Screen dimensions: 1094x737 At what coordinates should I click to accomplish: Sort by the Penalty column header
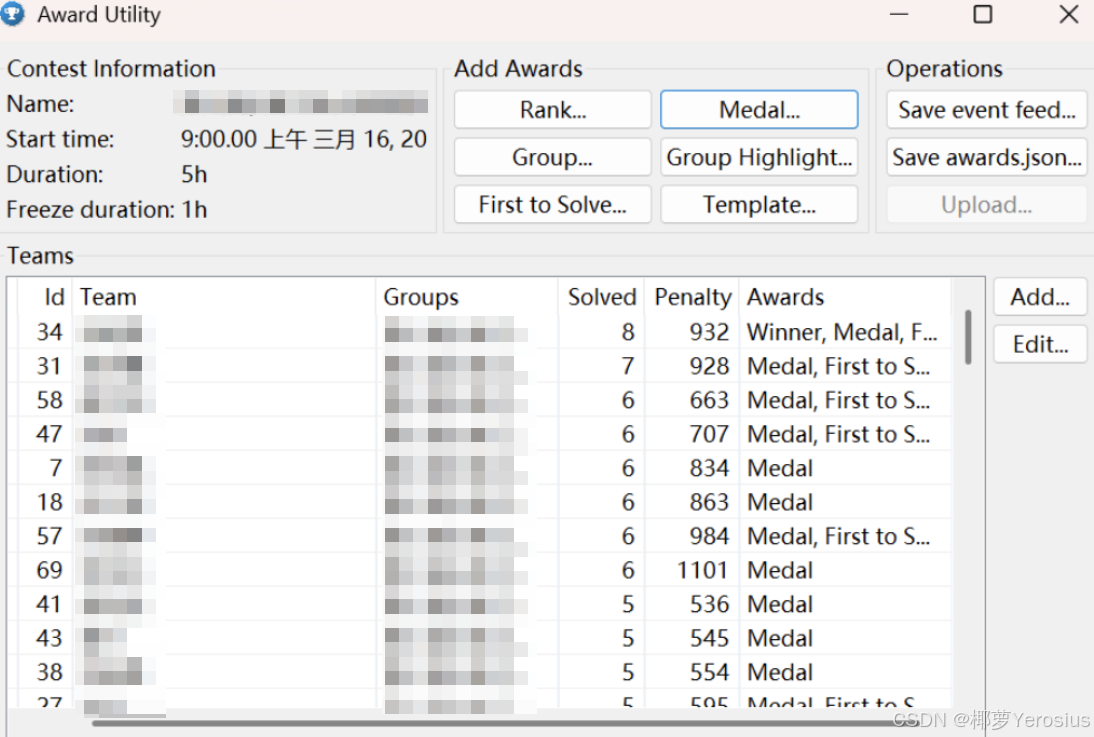[x=692, y=297]
